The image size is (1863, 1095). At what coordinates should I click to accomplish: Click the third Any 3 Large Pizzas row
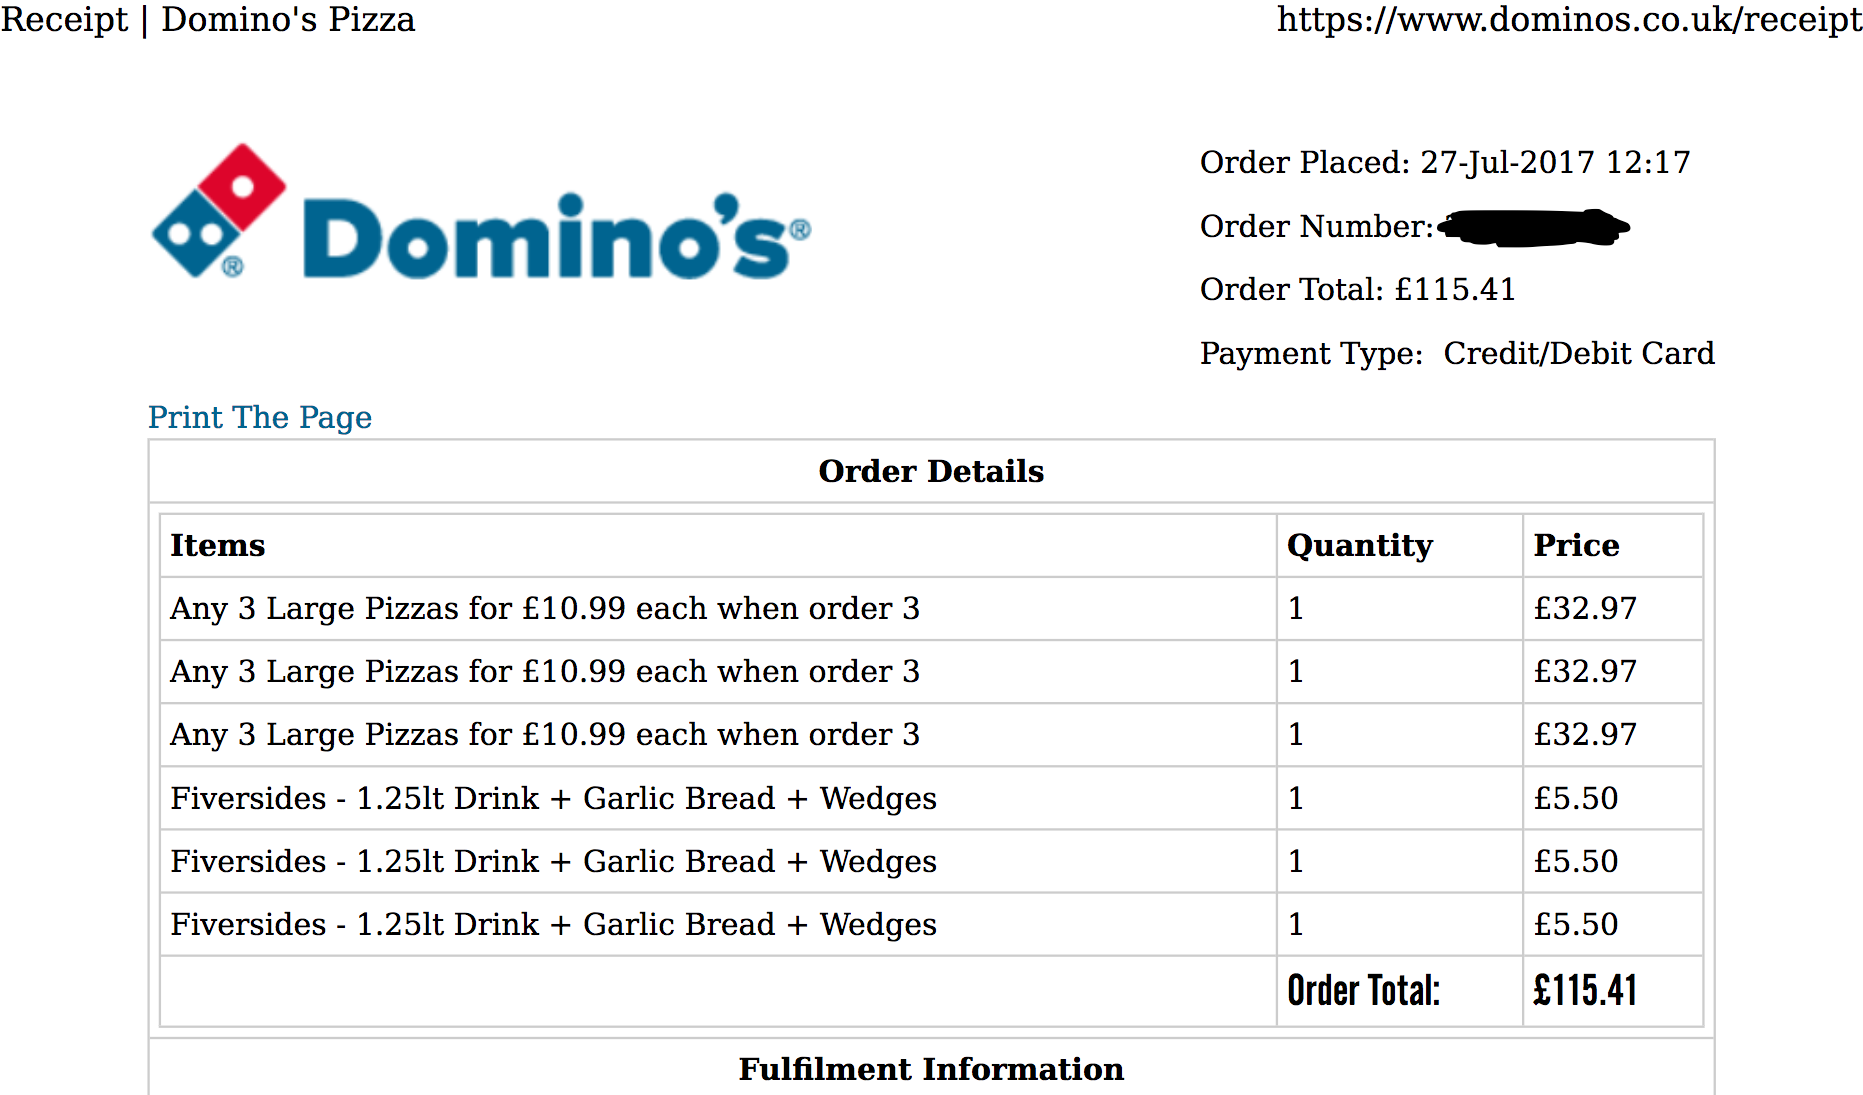931,734
